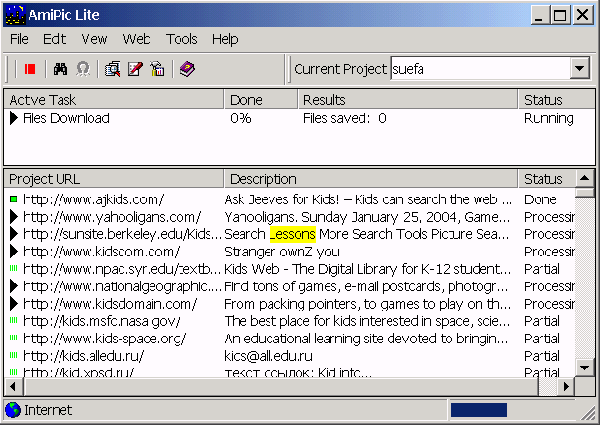Open the preview pages magnifier icon
600x425 pixels.
(x=112, y=69)
